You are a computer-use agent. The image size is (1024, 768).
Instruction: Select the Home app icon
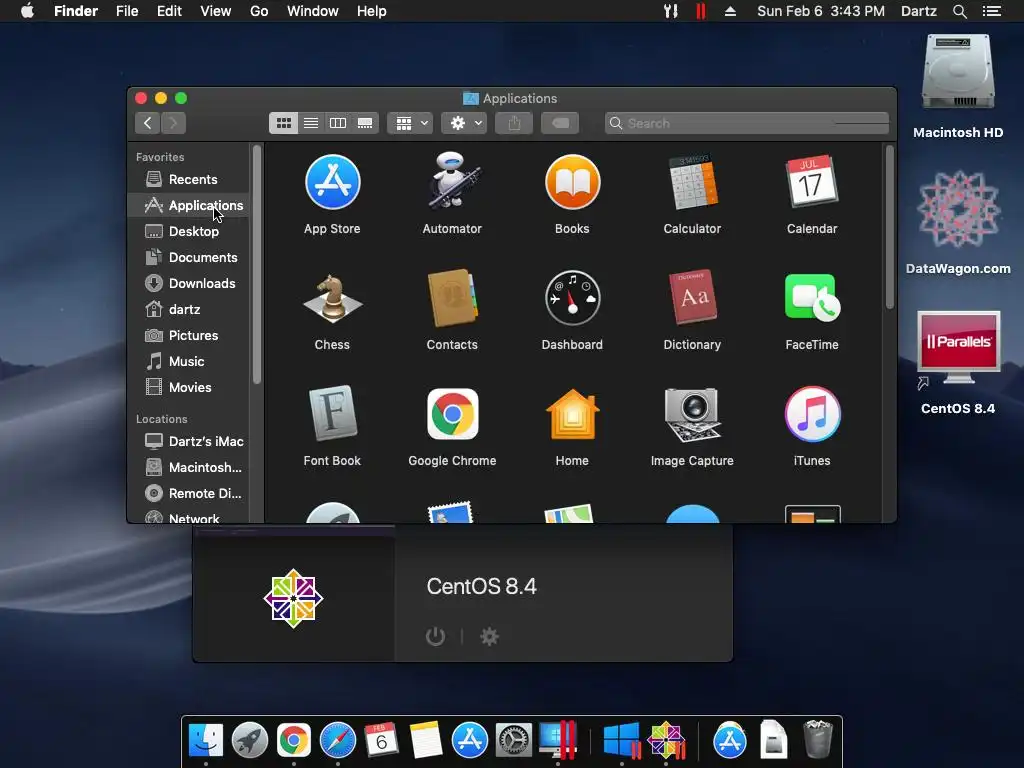(x=572, y=414)
